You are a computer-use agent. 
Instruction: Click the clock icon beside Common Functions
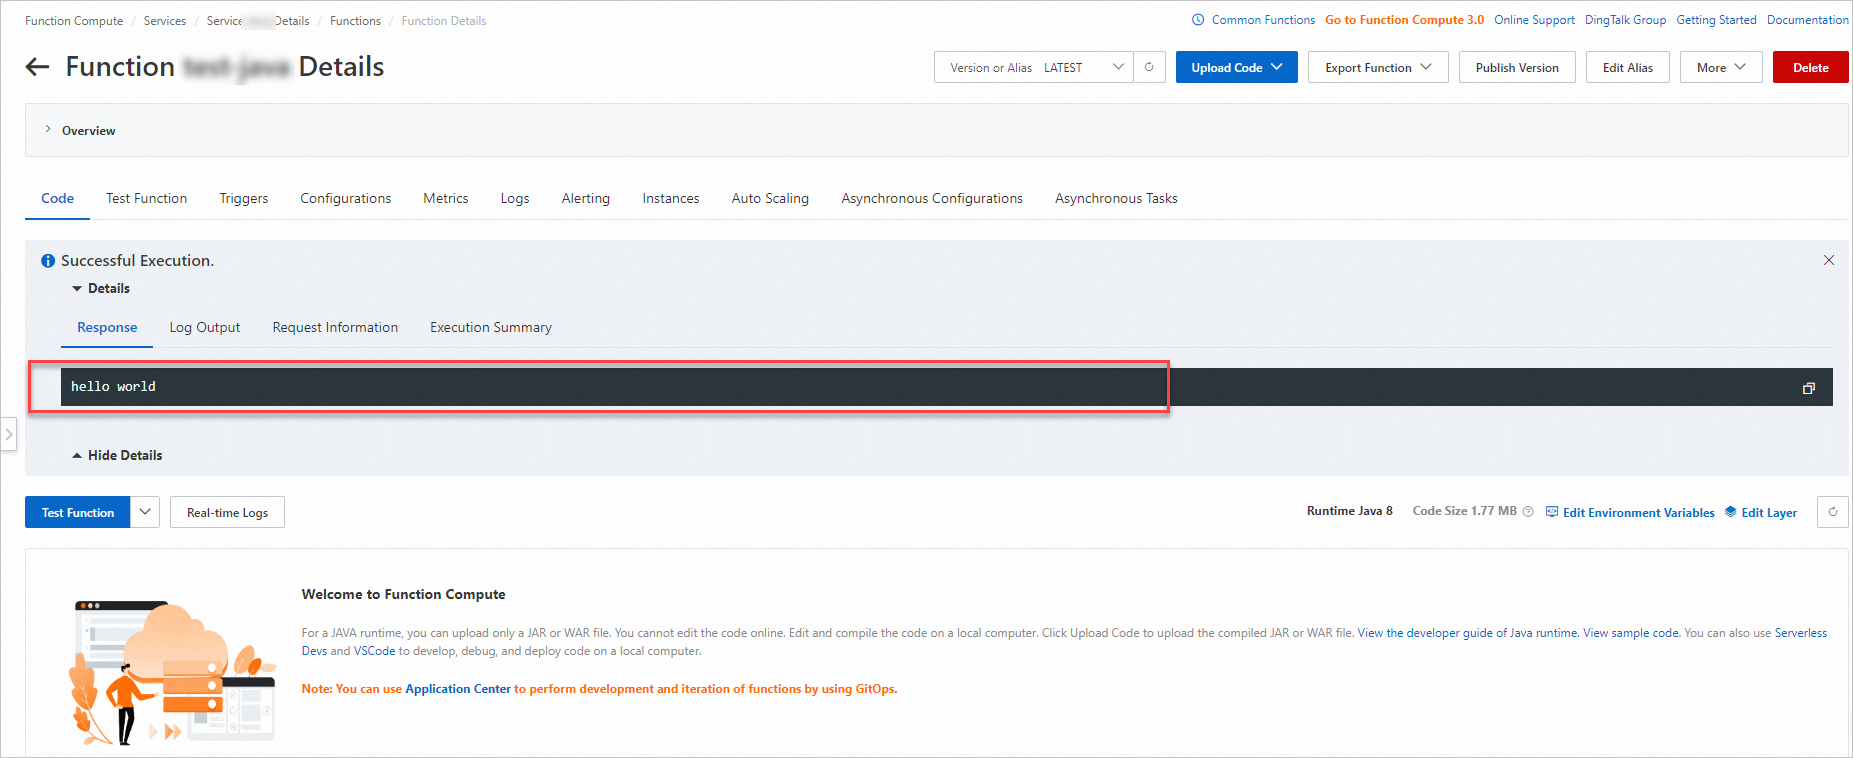pos(1198,20)
